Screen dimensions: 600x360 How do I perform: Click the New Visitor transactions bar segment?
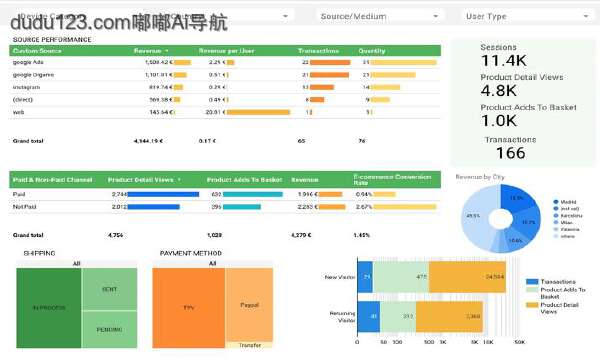pyautogui.click(x=365, y=277)
